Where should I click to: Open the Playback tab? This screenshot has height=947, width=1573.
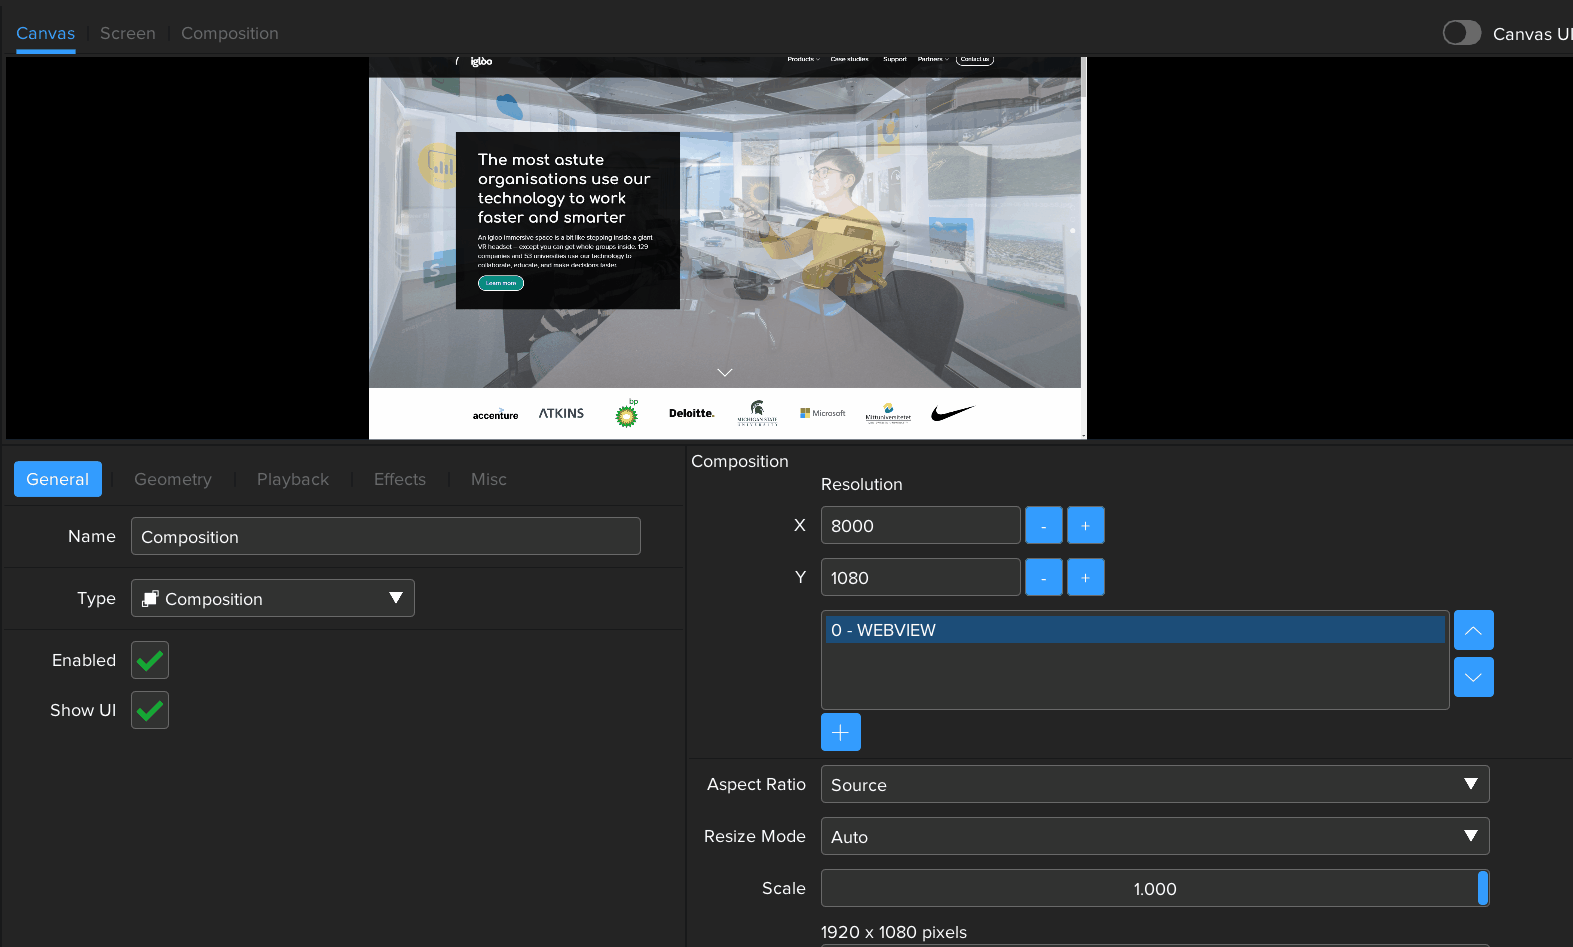(x=292, y=479)
